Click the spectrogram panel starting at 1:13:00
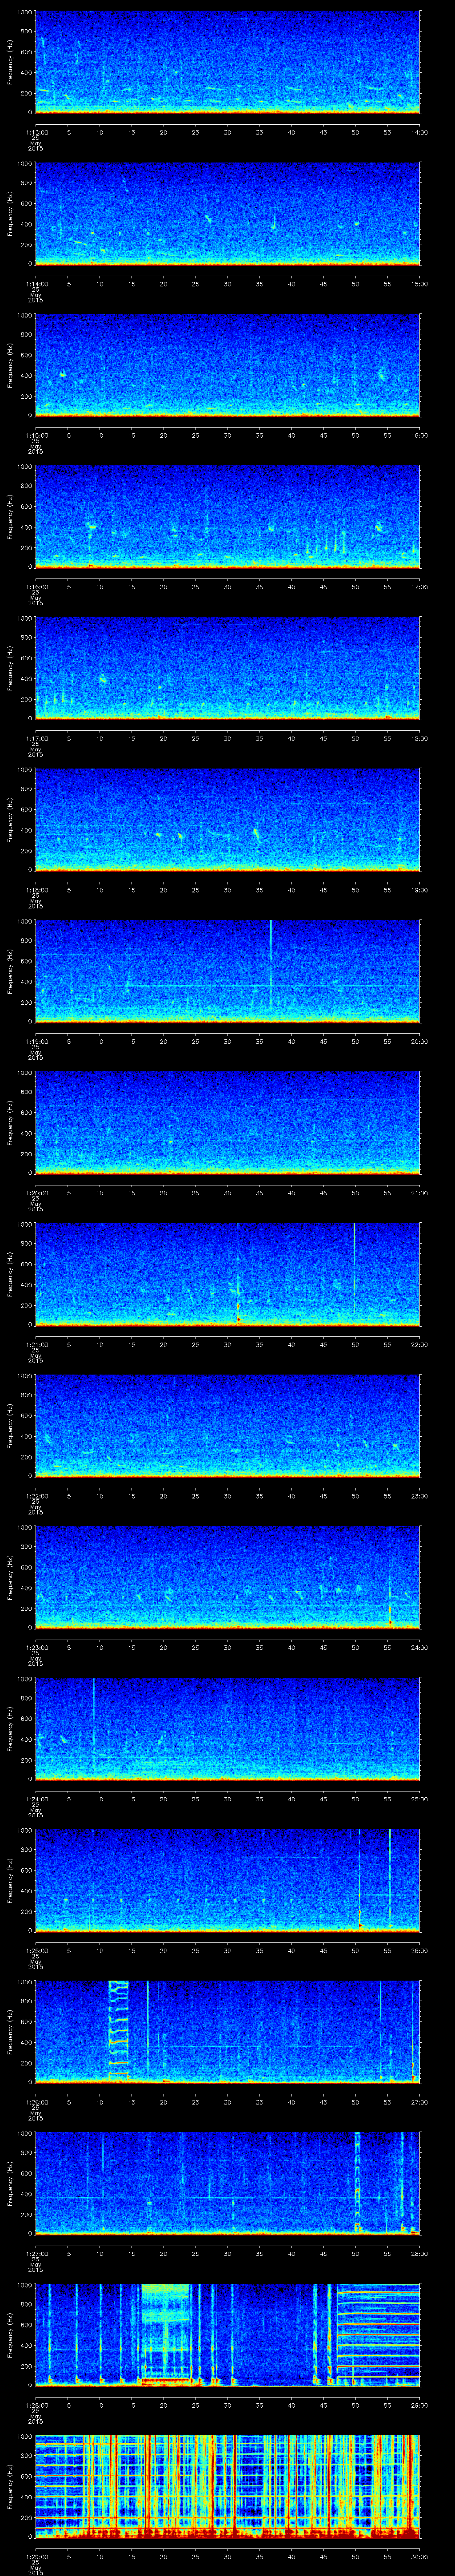Screen dimensions: 455x2576 tap(228, 63)
